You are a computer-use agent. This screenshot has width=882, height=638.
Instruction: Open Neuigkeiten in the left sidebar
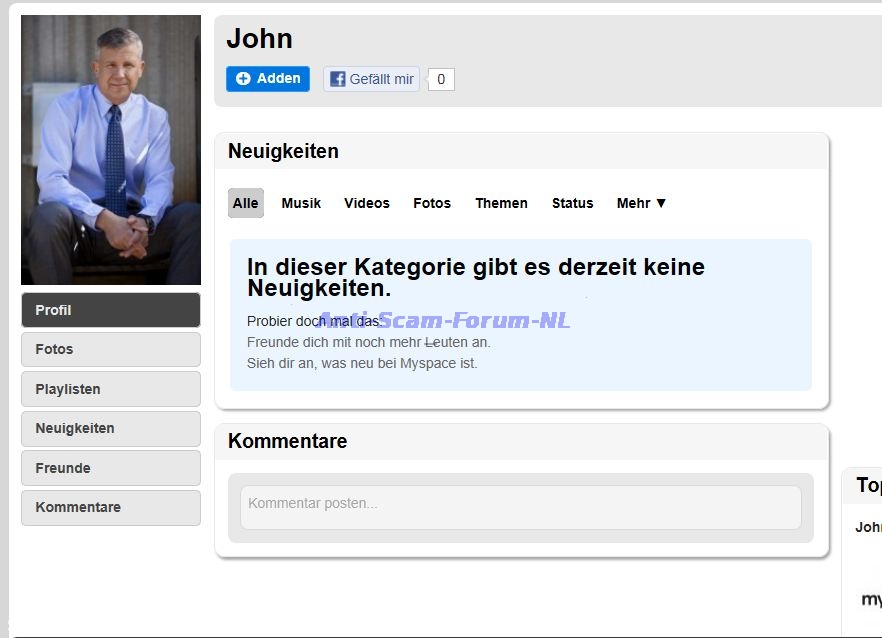point(111,428)
